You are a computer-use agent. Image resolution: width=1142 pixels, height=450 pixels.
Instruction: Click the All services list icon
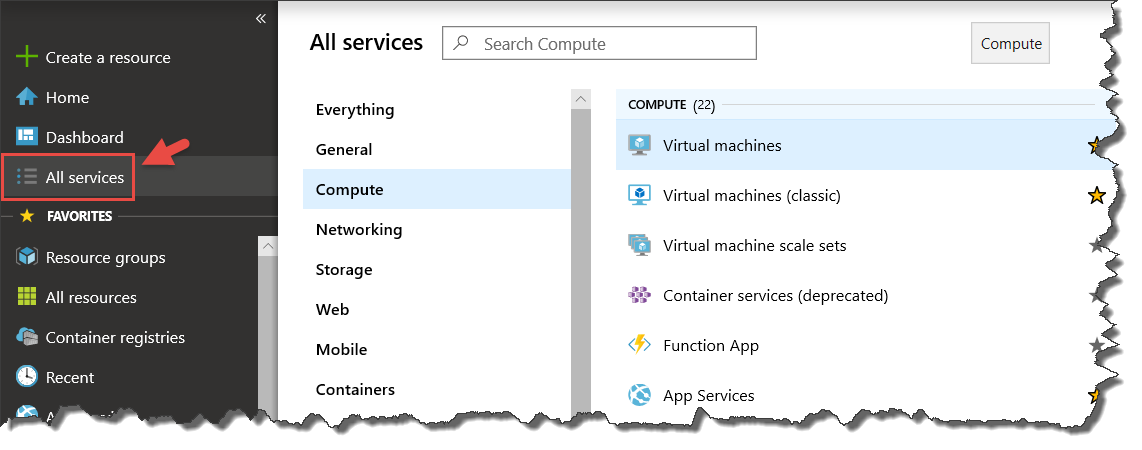[x=26, y=177]
